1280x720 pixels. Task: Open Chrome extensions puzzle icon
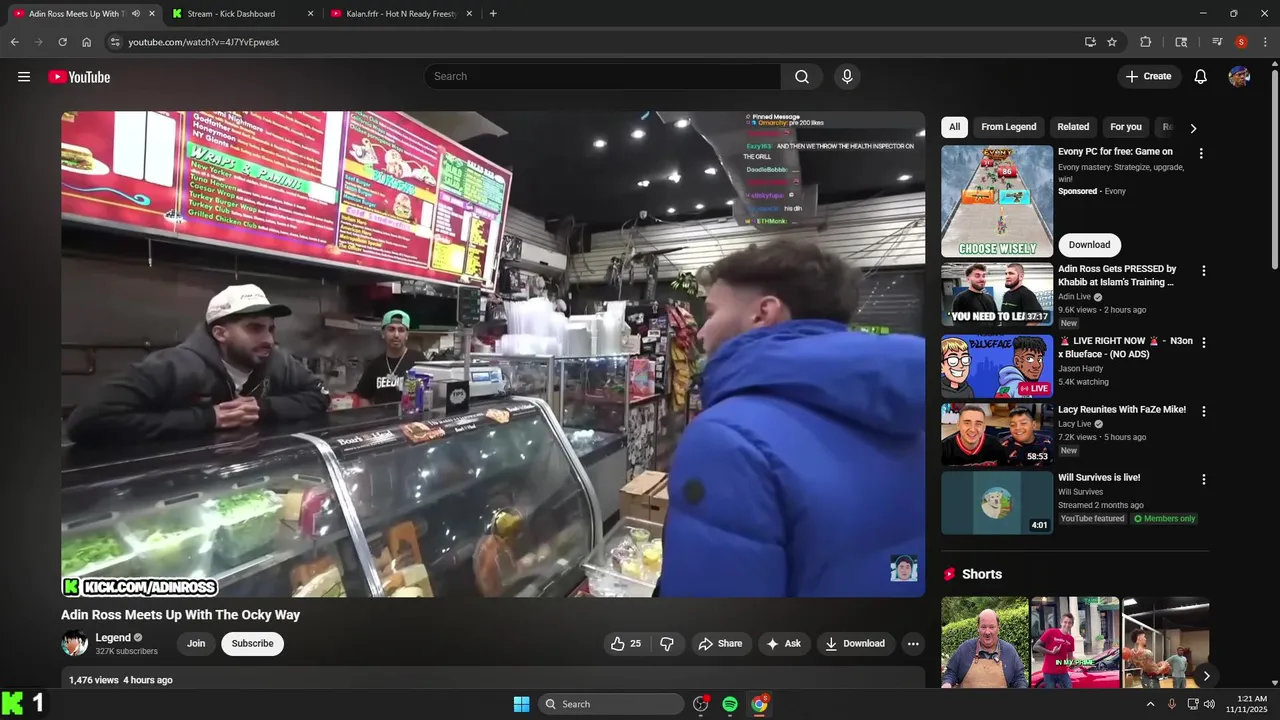coord(1146,42)
